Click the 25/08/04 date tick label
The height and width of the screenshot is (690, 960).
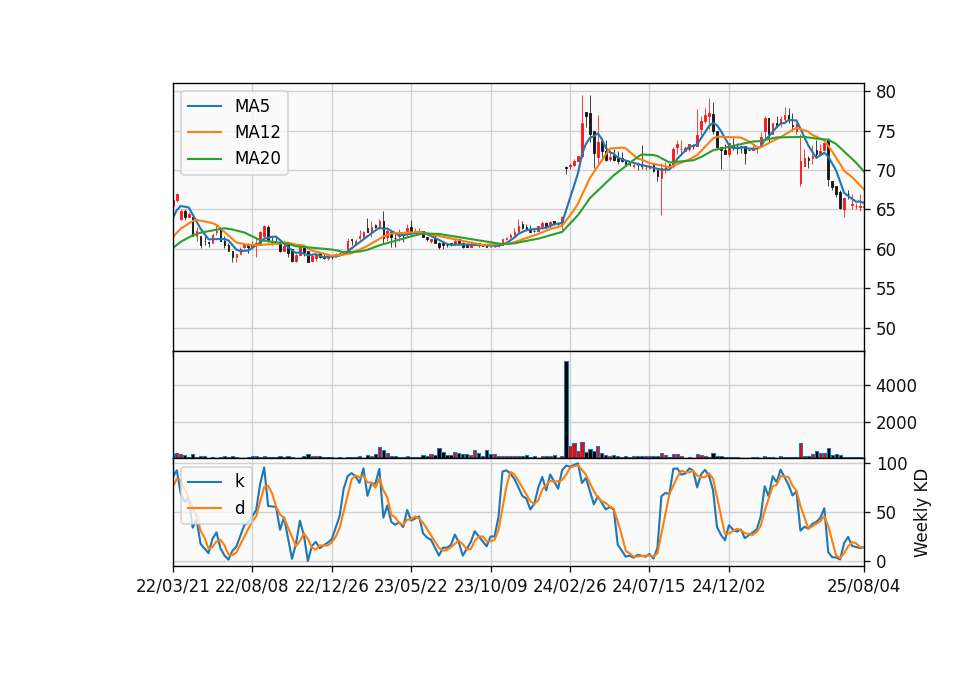click(x=864, y=586)
